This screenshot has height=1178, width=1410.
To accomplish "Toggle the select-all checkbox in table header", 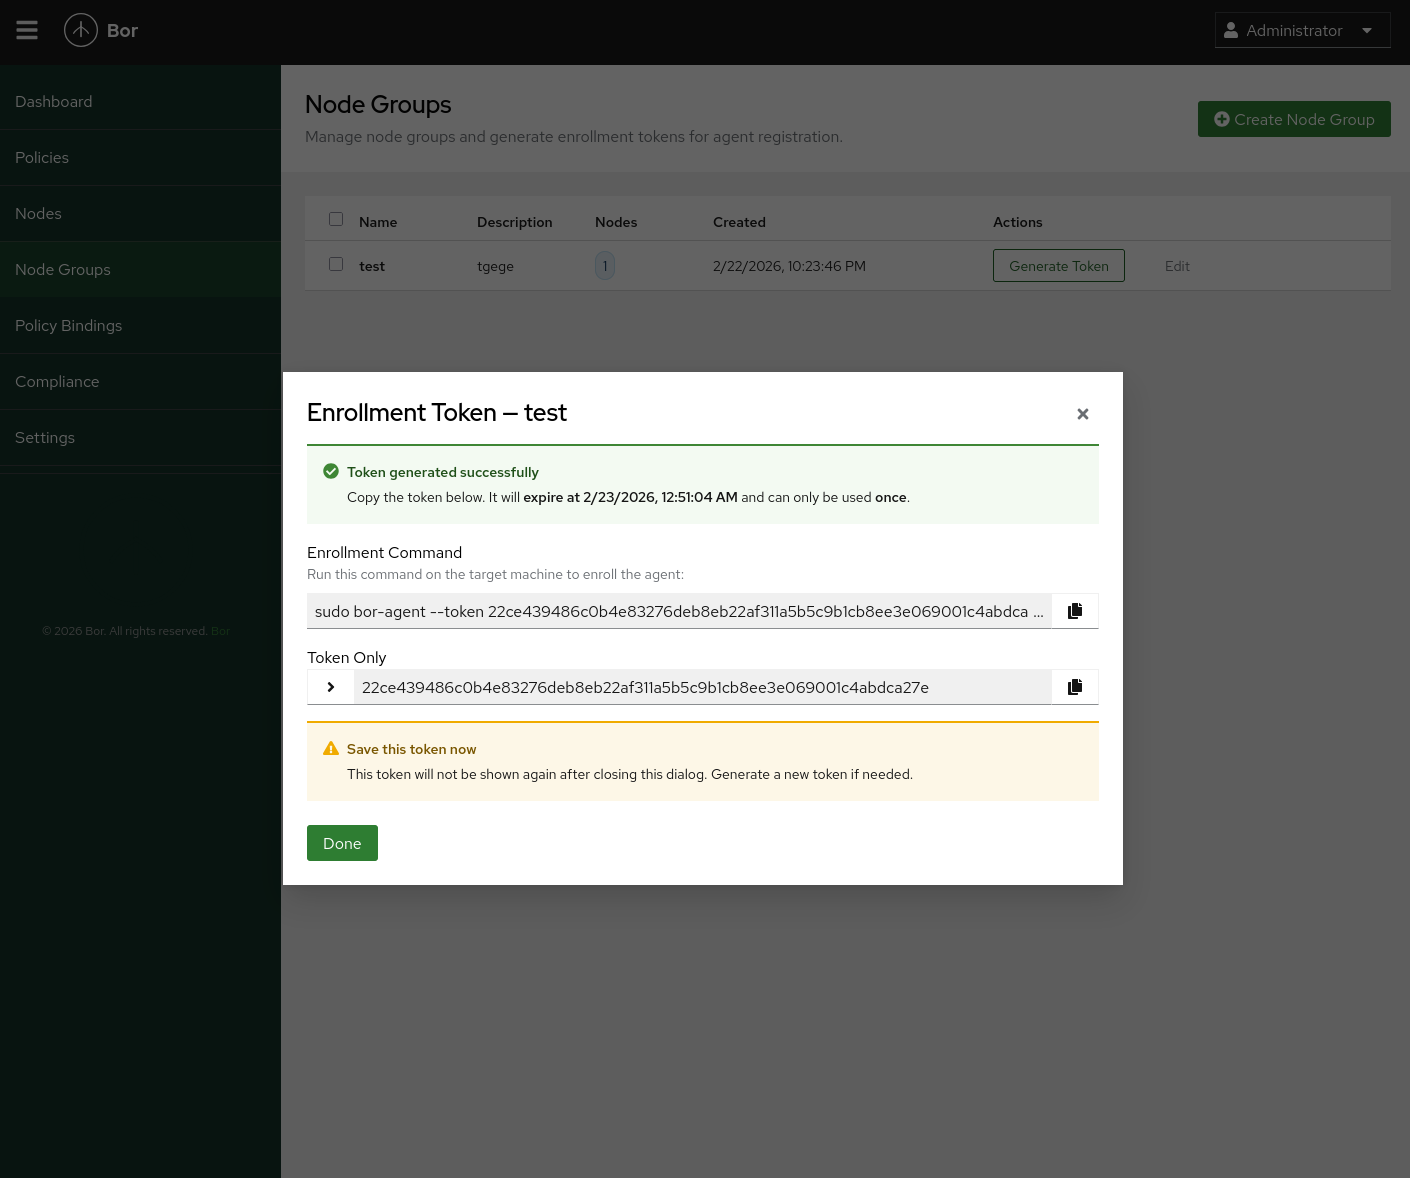I will [x=336, y=218].
